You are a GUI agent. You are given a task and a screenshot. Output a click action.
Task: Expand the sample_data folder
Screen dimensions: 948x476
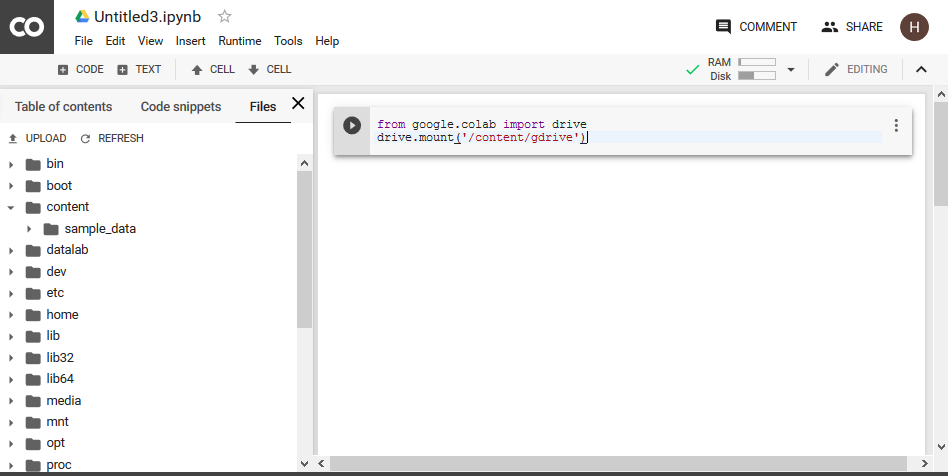[29, 229]
